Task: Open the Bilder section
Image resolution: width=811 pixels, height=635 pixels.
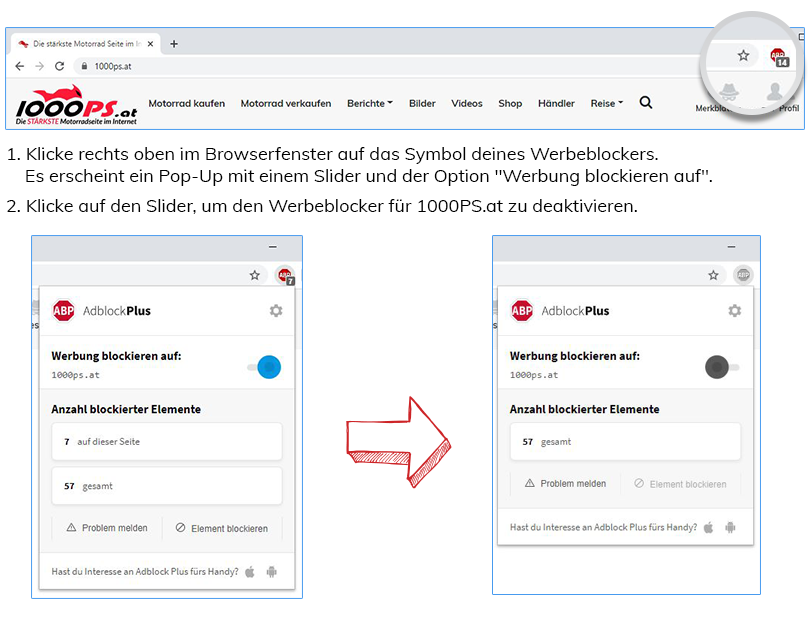Action: [422, 103]
